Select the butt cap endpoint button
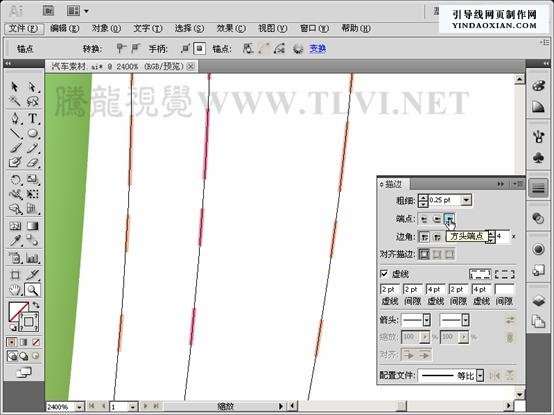 click(424, 219)
